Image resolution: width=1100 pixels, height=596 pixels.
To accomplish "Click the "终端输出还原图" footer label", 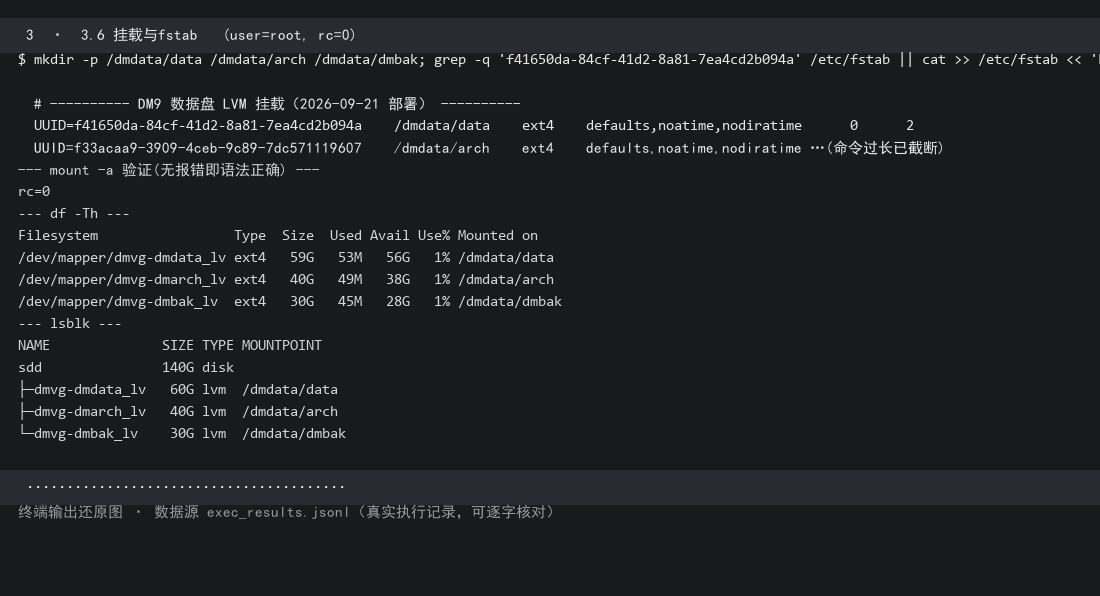I will [x=70, y=512].
